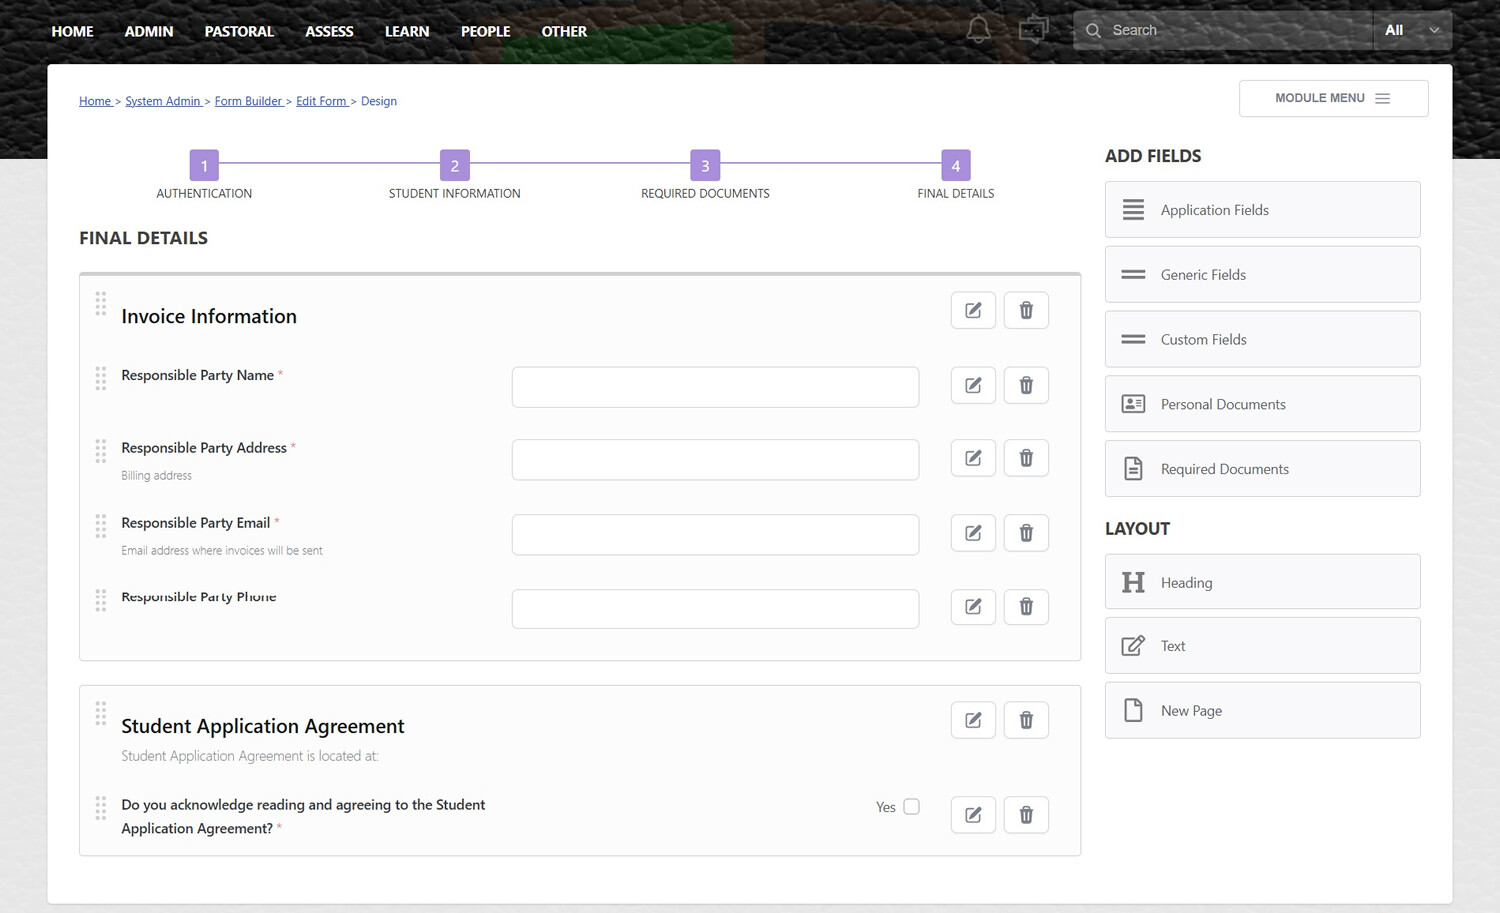
Task: Delete the Responsible Party Phone field
Action: 1026,606
